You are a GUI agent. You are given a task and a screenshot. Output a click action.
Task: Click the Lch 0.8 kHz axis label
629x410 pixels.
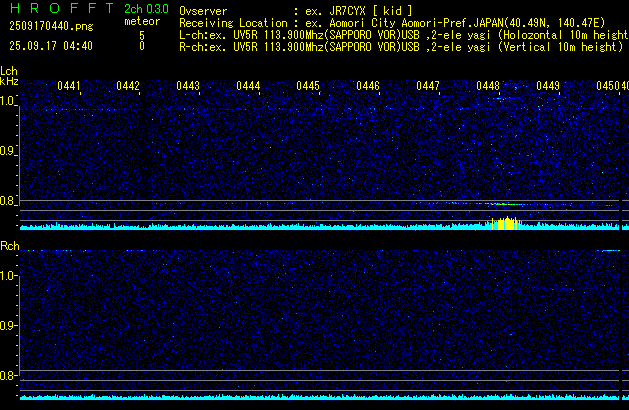pyautogui.click(x=8, y=201)
